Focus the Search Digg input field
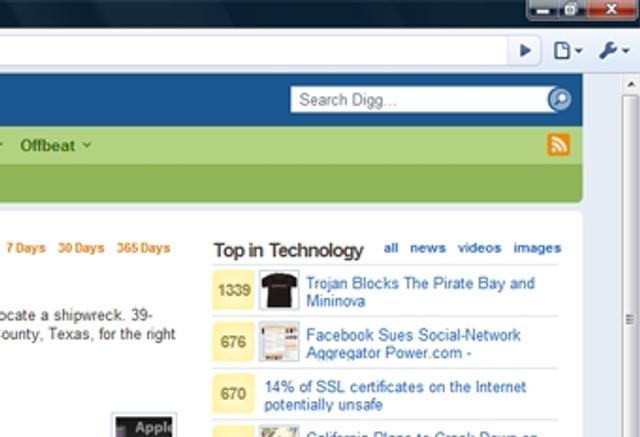640x437 pixels. [x=420, y=99]
